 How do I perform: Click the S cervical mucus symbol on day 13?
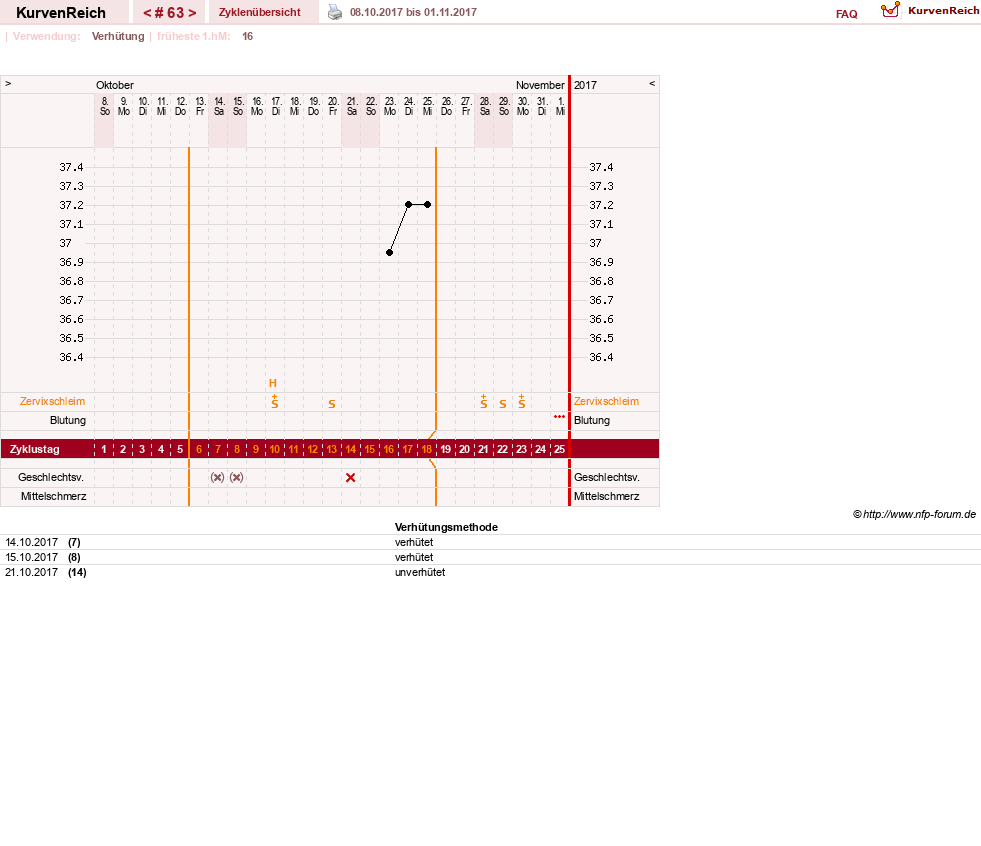332,404
